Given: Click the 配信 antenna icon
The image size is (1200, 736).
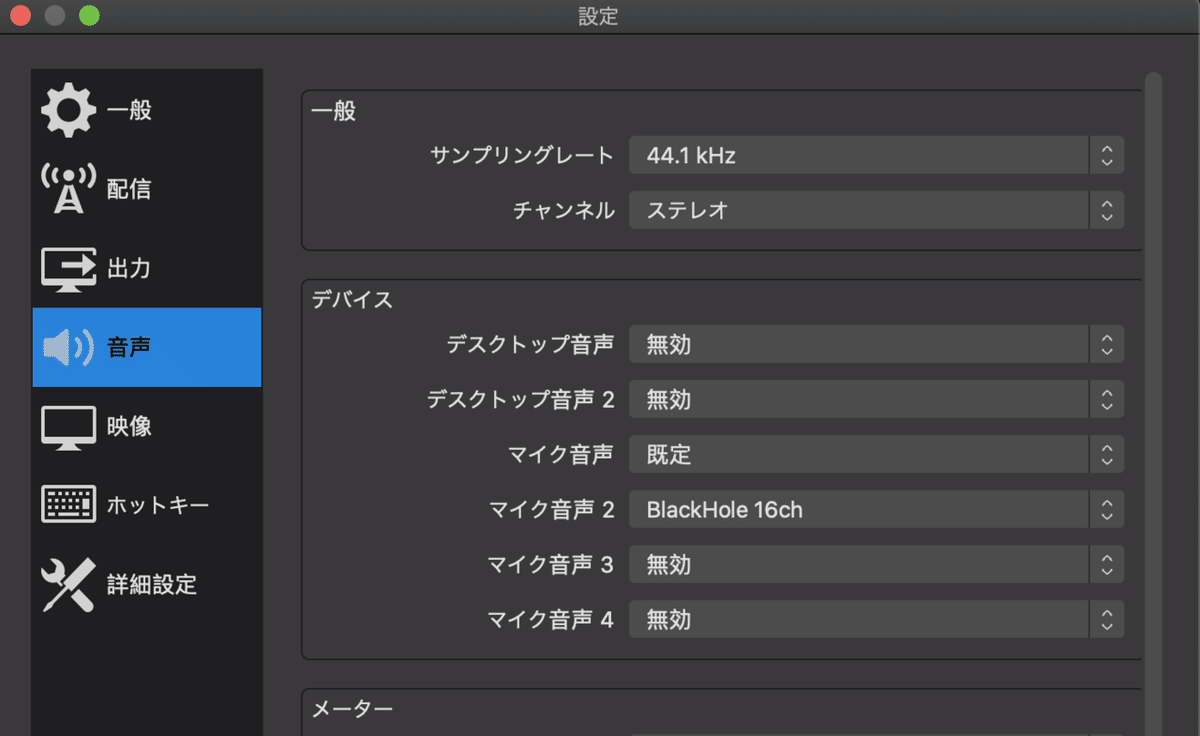Looking at the screenshot, I should [x=68, y=188].
